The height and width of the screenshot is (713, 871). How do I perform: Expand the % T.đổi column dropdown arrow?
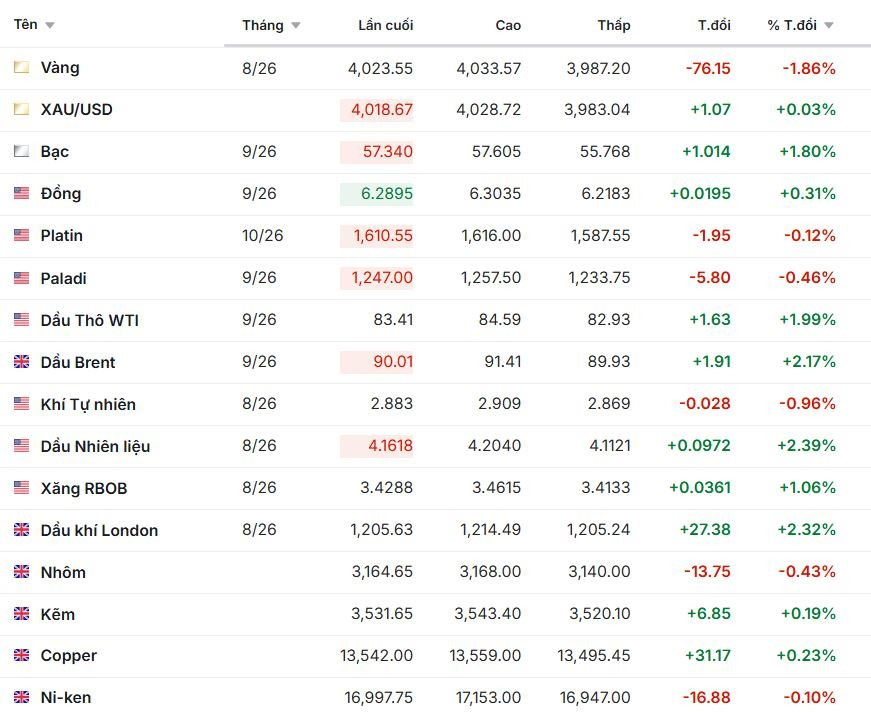[x=829, y=25]
